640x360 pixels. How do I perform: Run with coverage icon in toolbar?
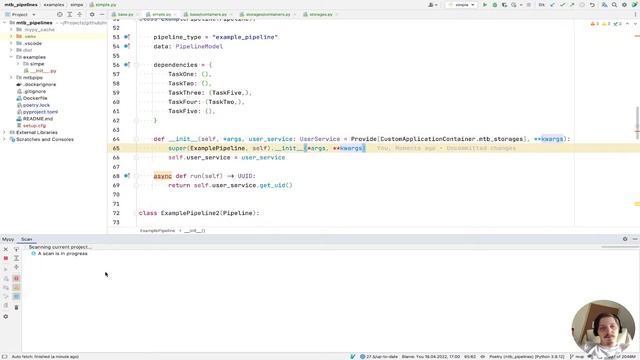tap(504, 5)
